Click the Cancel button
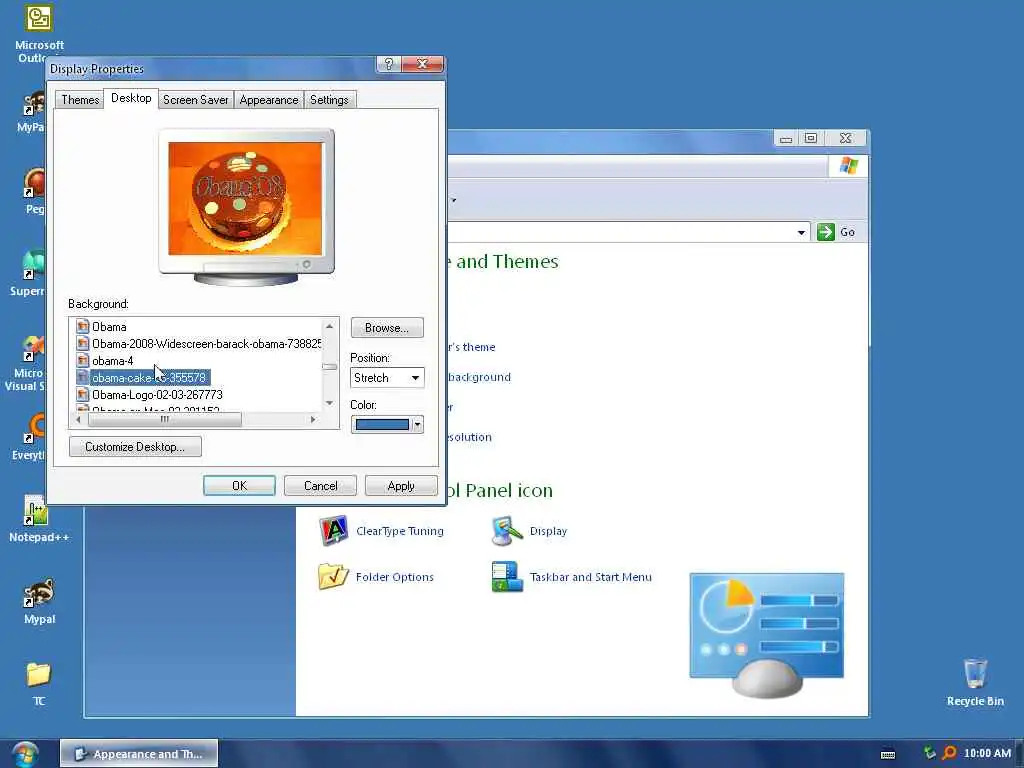 coord(320,485)
